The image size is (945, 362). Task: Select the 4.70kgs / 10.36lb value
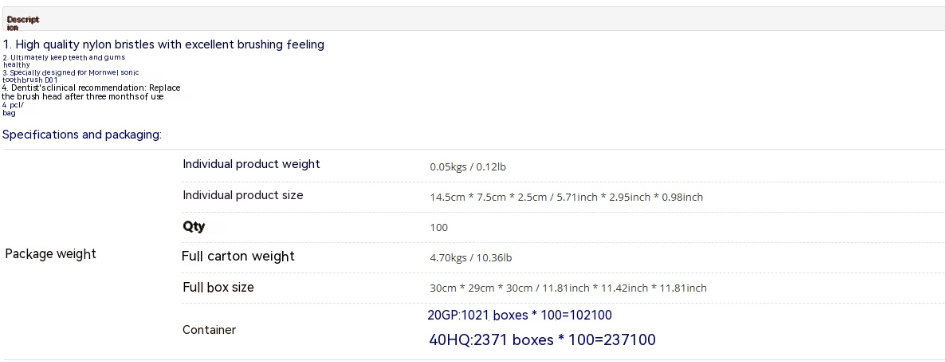[x=471, y=258]
